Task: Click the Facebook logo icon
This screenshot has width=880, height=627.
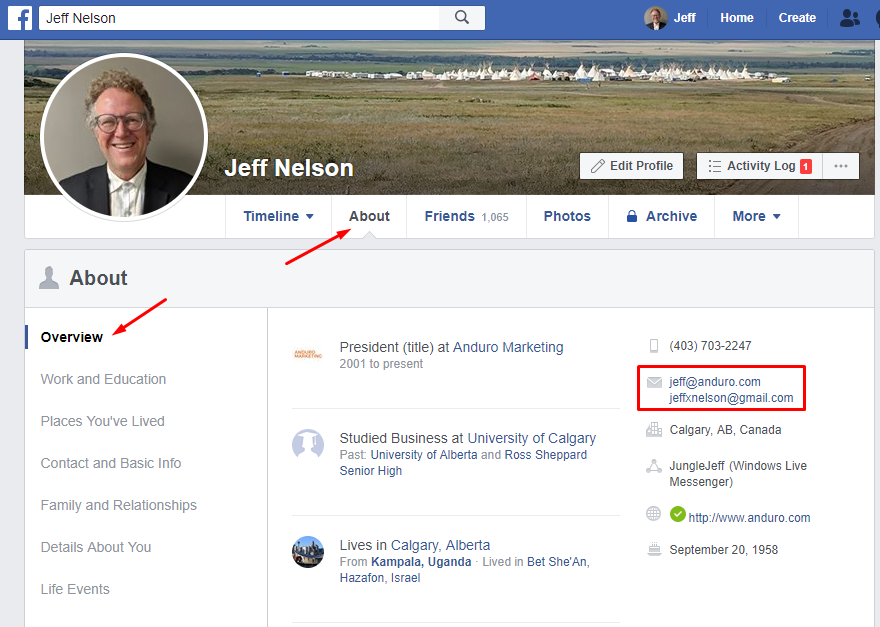Action: 19,17
